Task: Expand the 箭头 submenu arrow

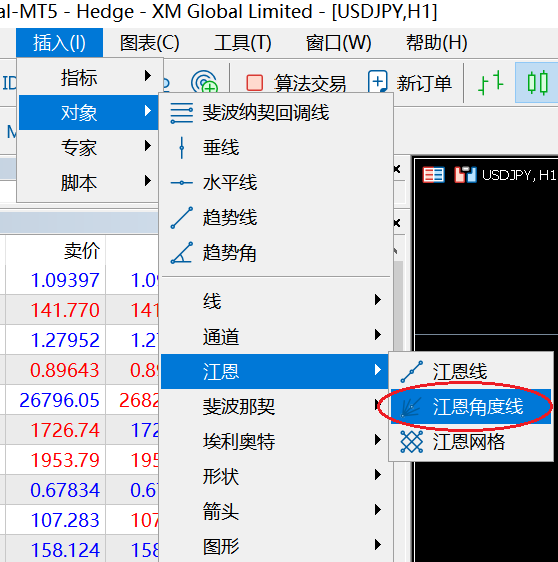Action: click(x=378, y=510)
